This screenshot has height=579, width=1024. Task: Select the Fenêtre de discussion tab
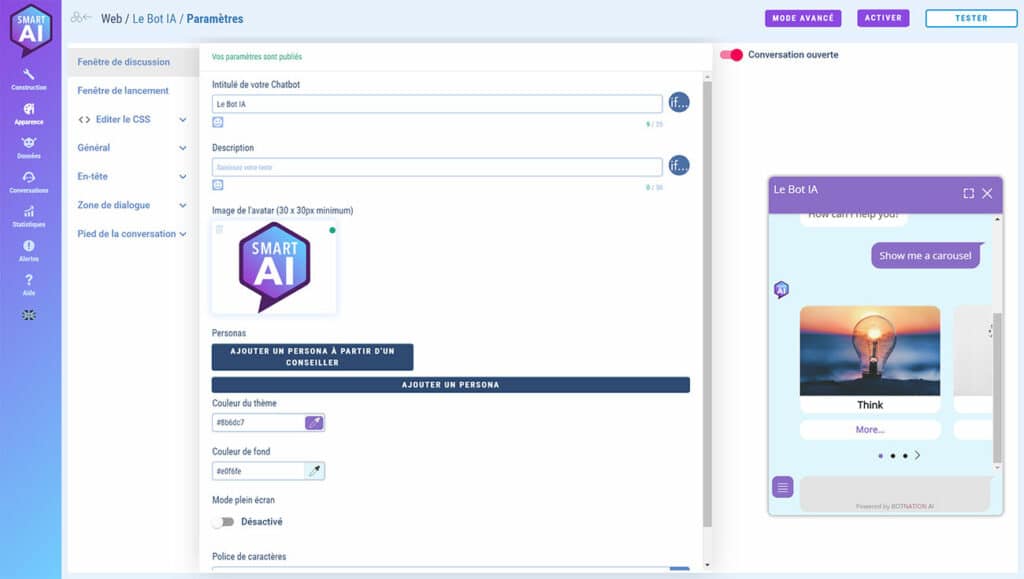[x=124, y=62]
